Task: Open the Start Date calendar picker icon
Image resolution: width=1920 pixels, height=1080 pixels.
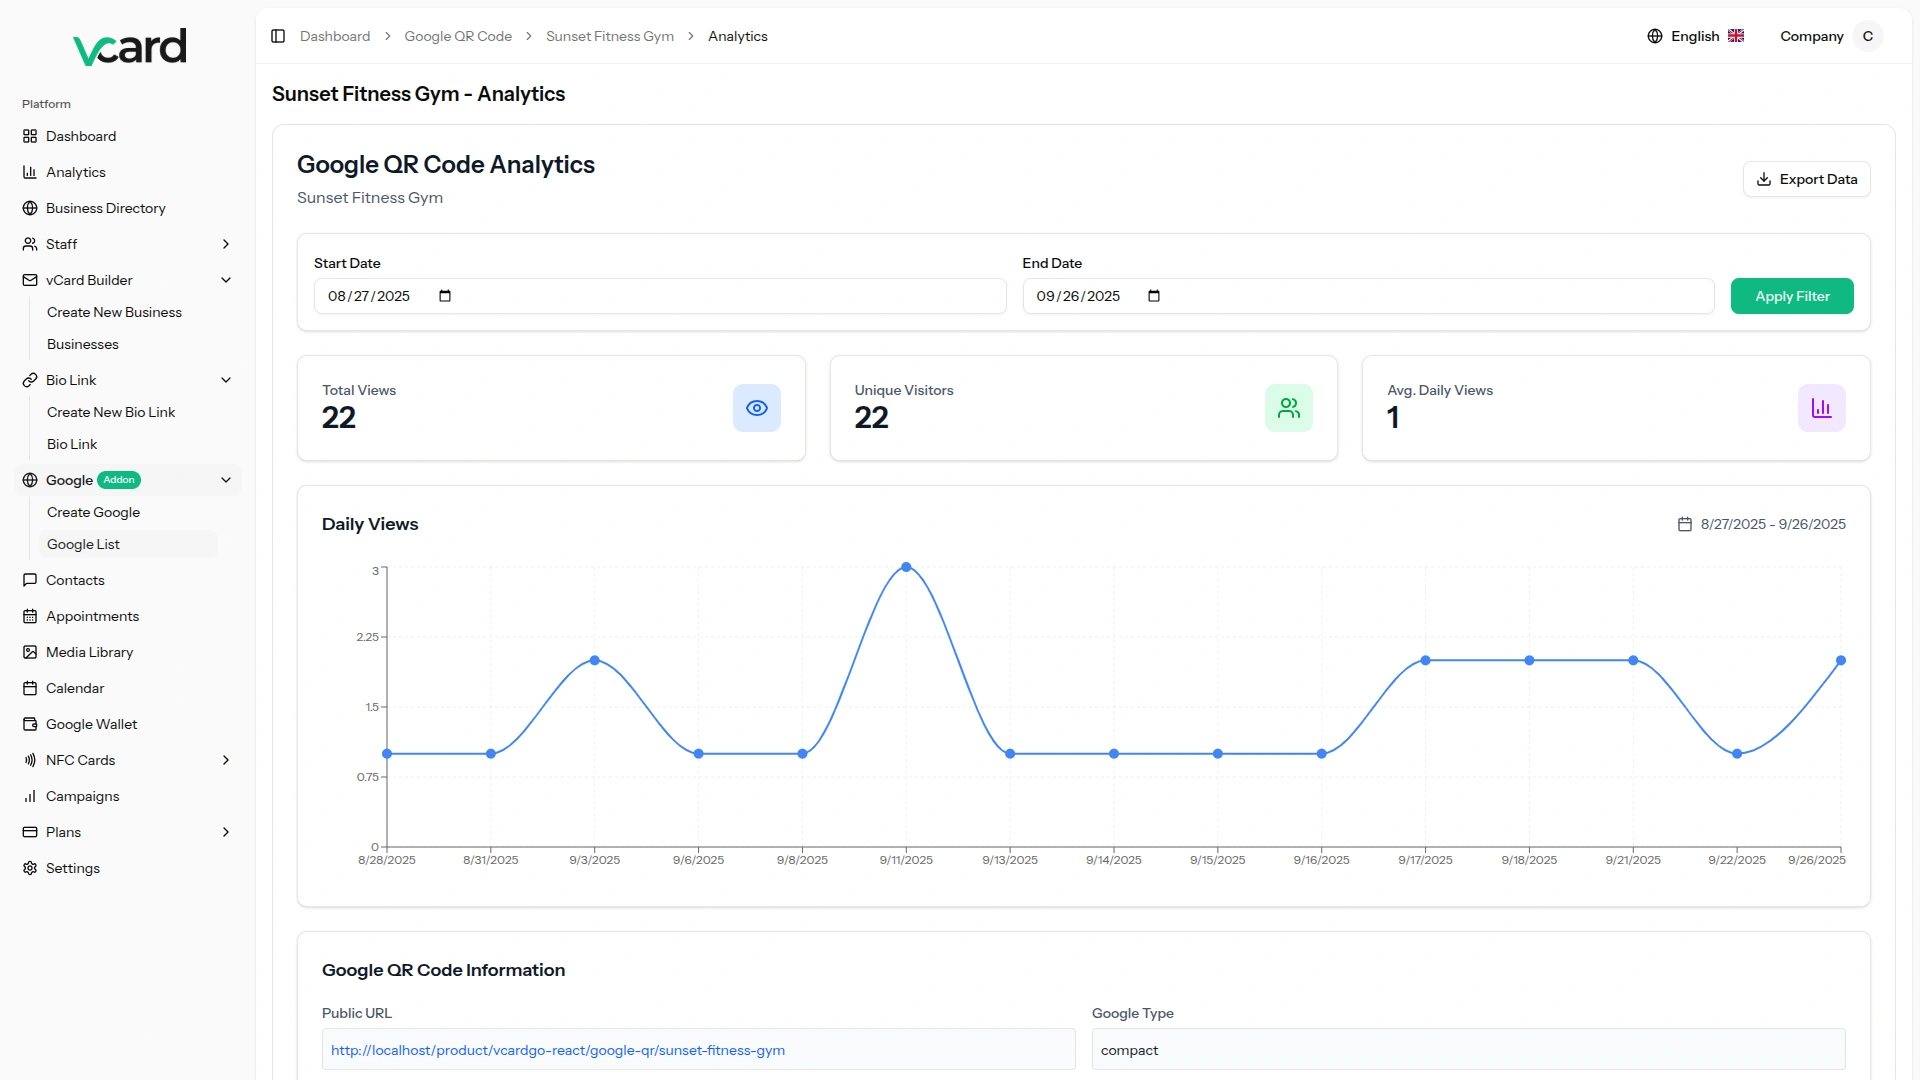Action: (445, 296)
